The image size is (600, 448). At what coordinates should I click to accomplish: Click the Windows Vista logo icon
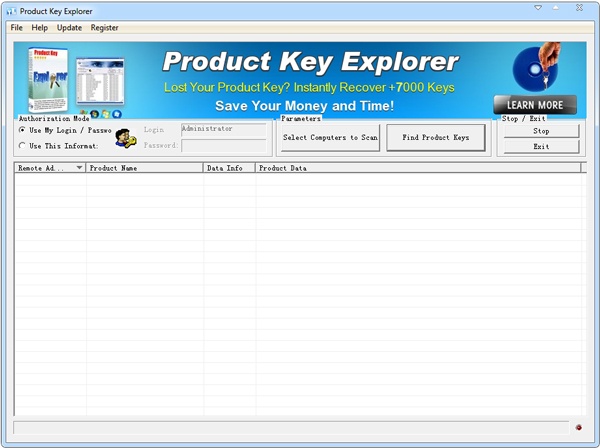point(106,114)
